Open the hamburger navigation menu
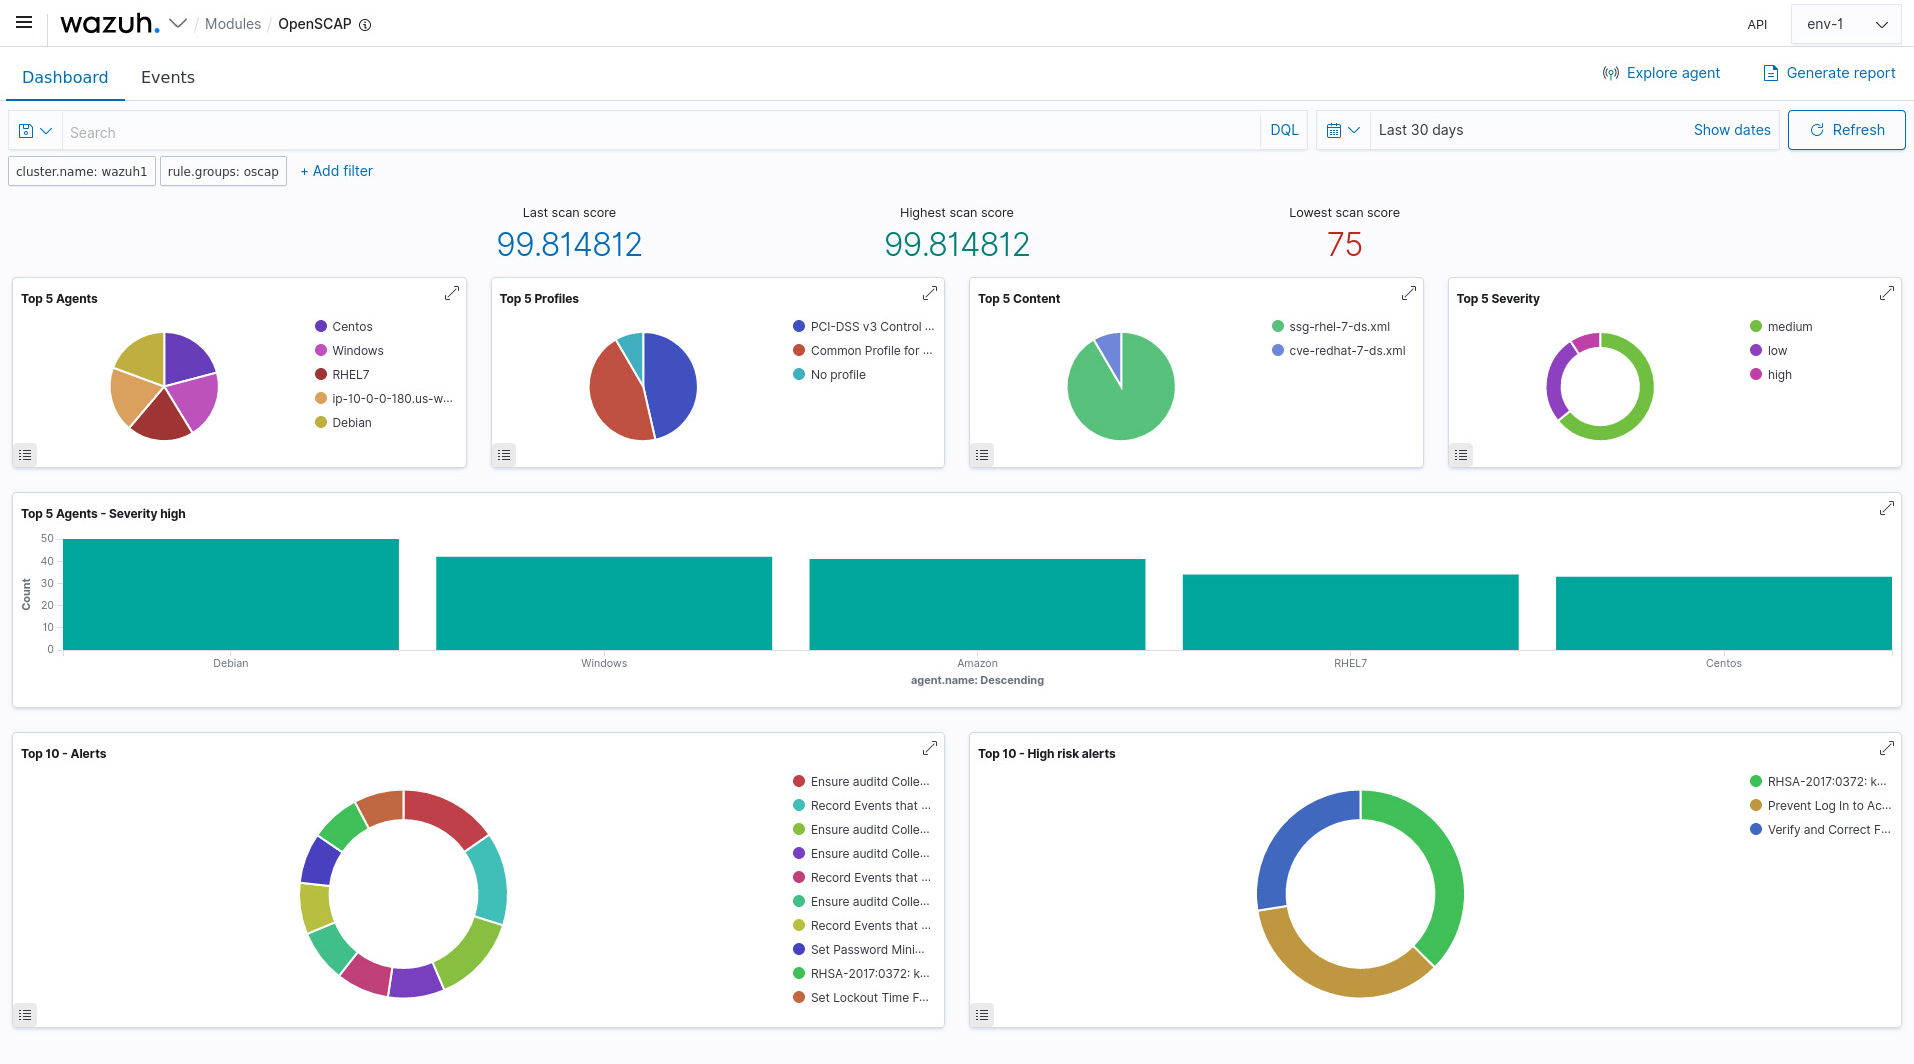Screen dimensions: 1914x1064 coord(24,23)
